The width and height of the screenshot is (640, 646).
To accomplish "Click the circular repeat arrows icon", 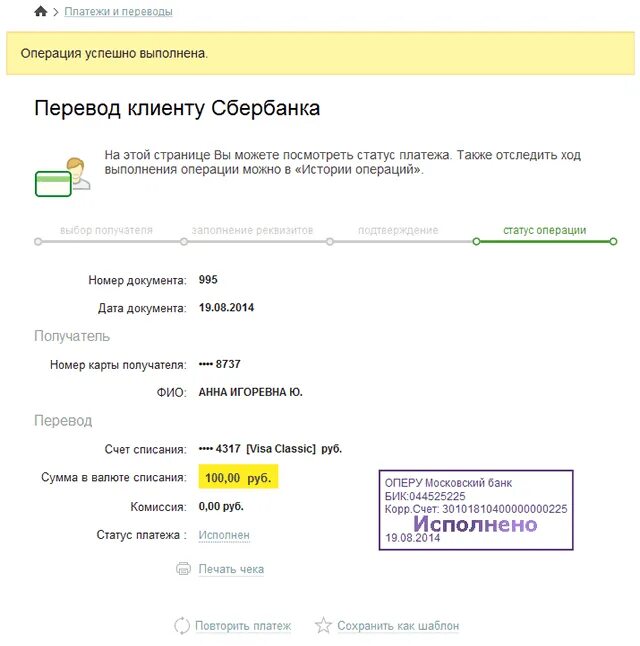I will 182,626.
